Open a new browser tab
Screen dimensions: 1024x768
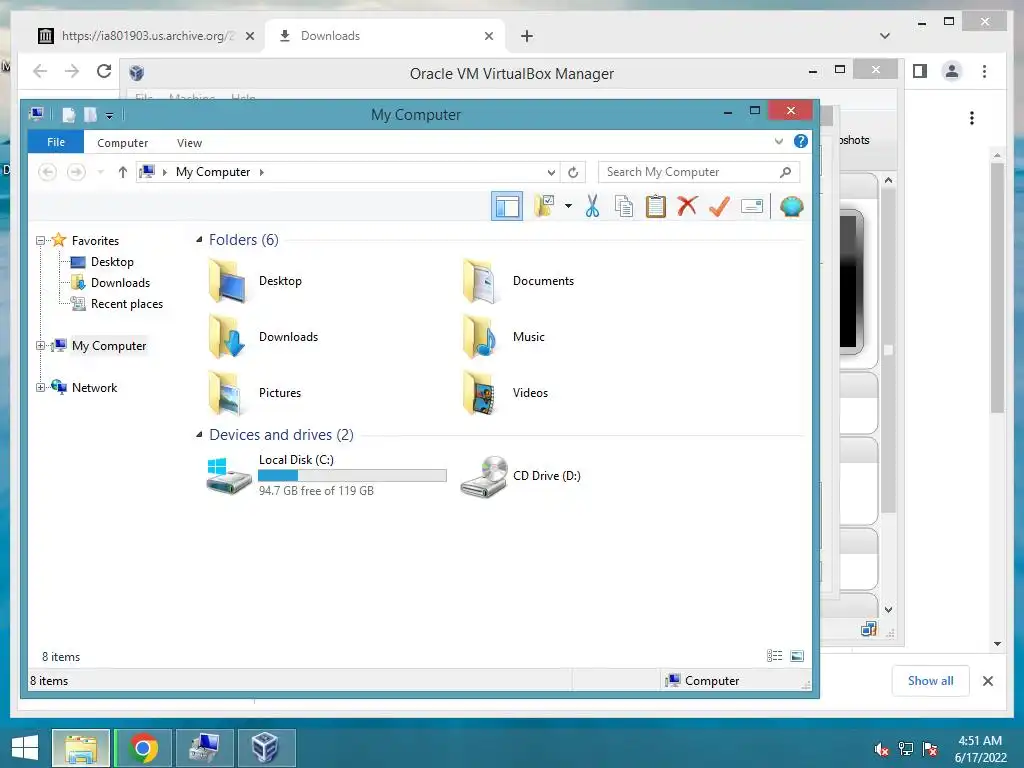coord(527,36)
